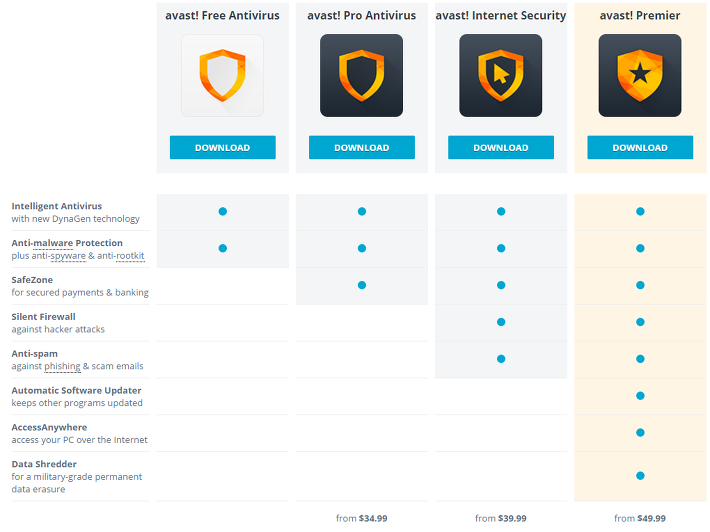710x532 pixels.
Task: Click the avast! Free Antivirus shield icon
Action: [x=222, y=76]
